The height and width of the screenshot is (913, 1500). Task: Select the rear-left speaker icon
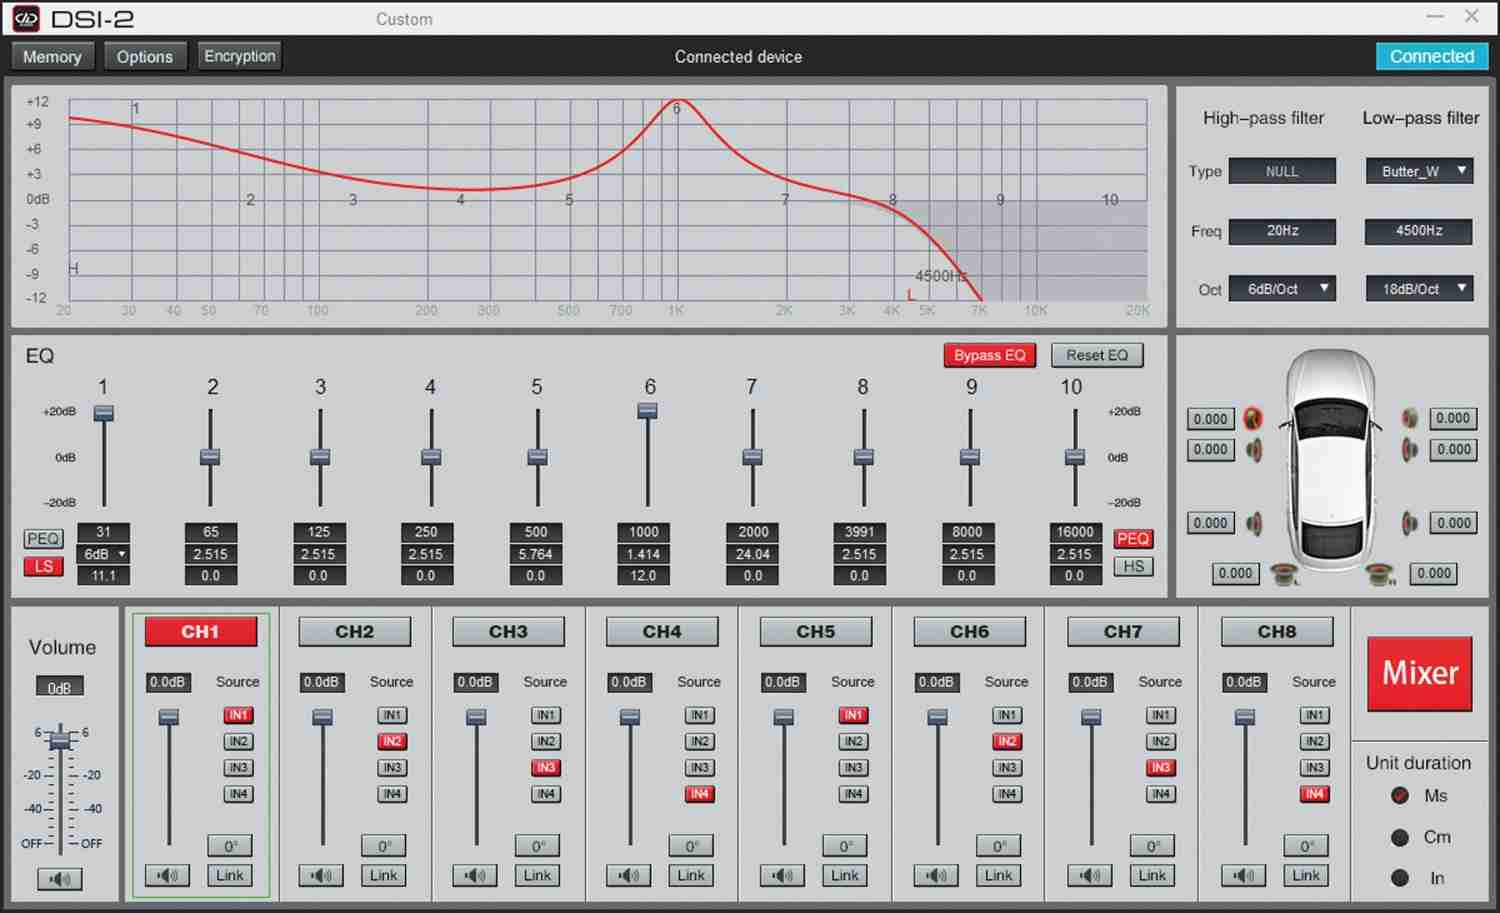pyautogui.click(x=1253, y=523)
